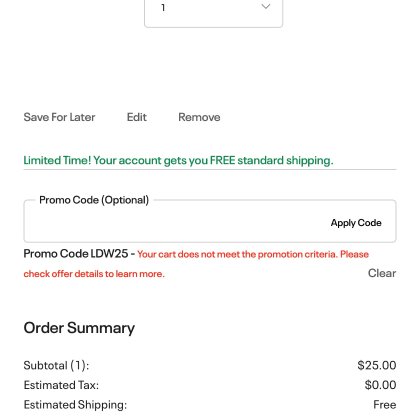Click the Promo Code (Optional) field label
The image size is (420, 420).
tap(94, 200)
